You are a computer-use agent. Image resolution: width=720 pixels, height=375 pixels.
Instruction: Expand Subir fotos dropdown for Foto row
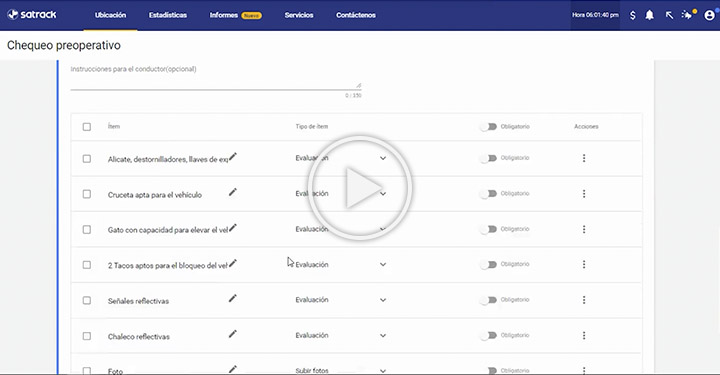(x=383, y=370)
